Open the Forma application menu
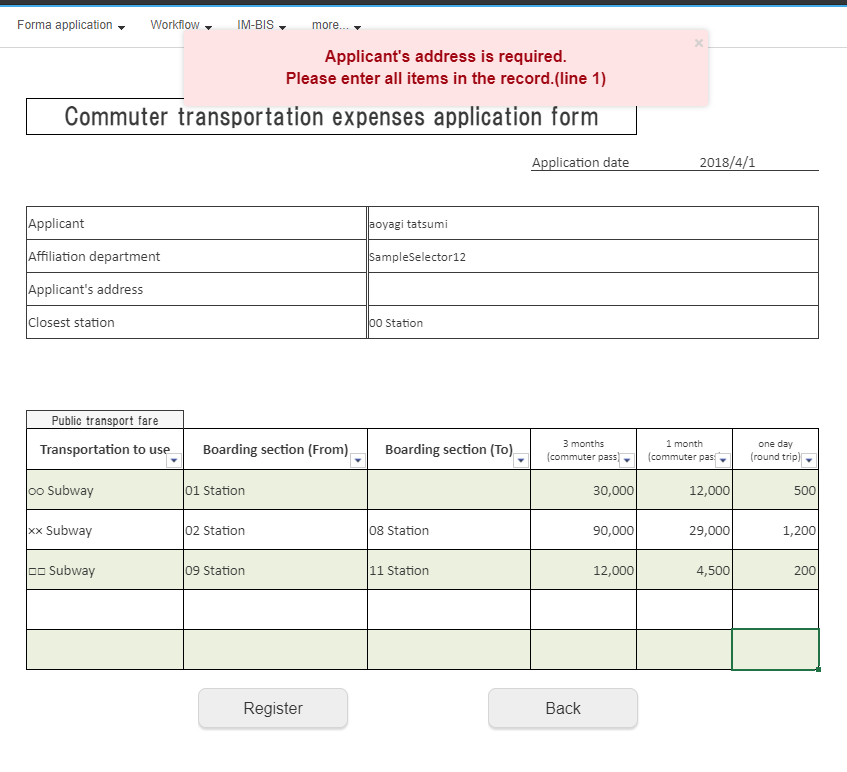 coord(71,25)
